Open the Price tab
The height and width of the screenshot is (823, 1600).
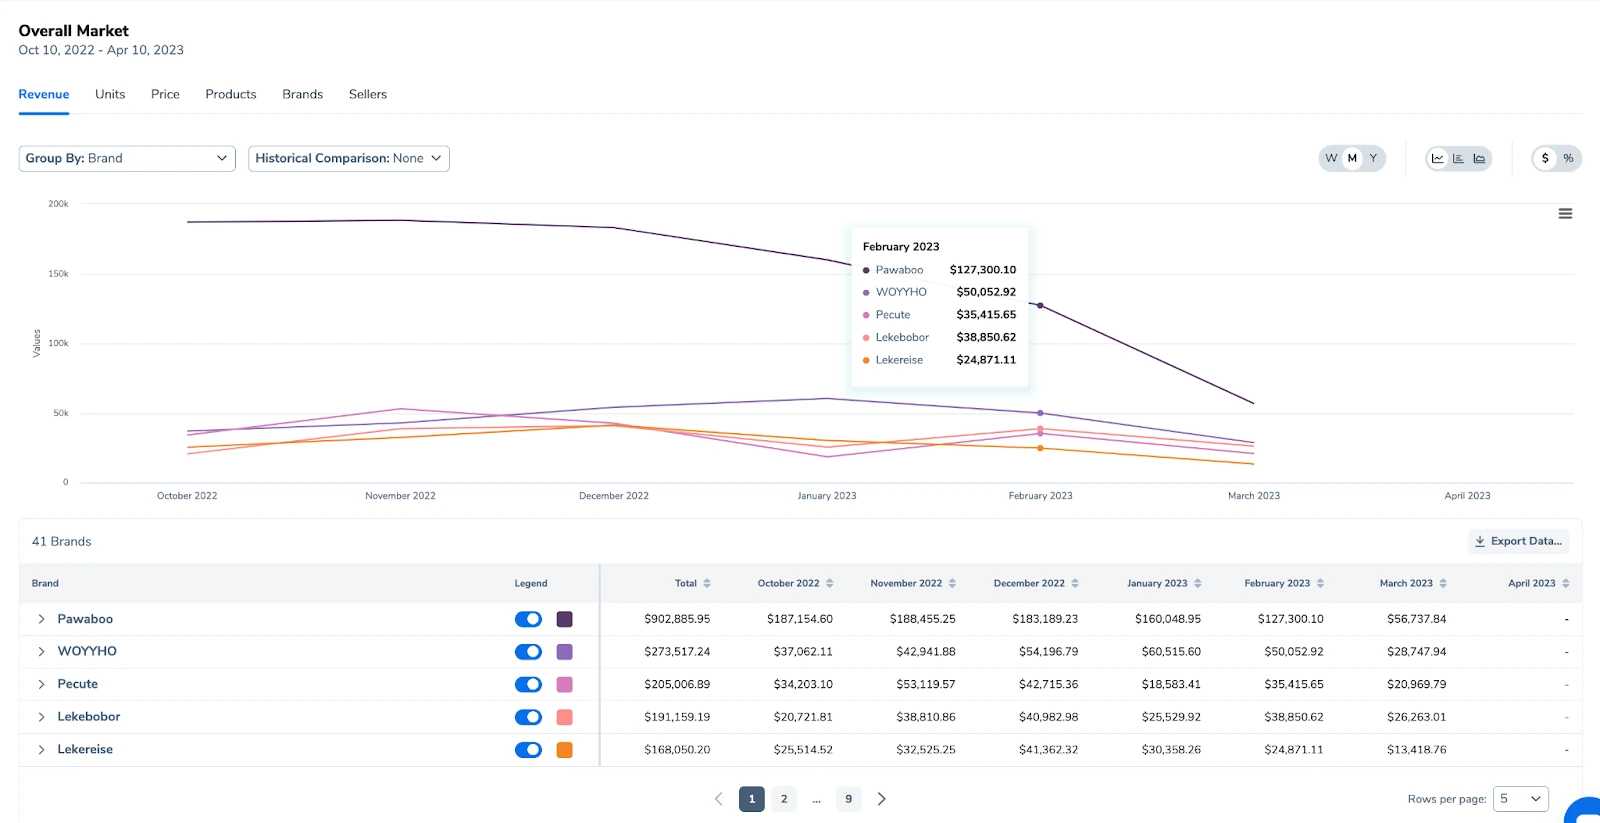165,94
